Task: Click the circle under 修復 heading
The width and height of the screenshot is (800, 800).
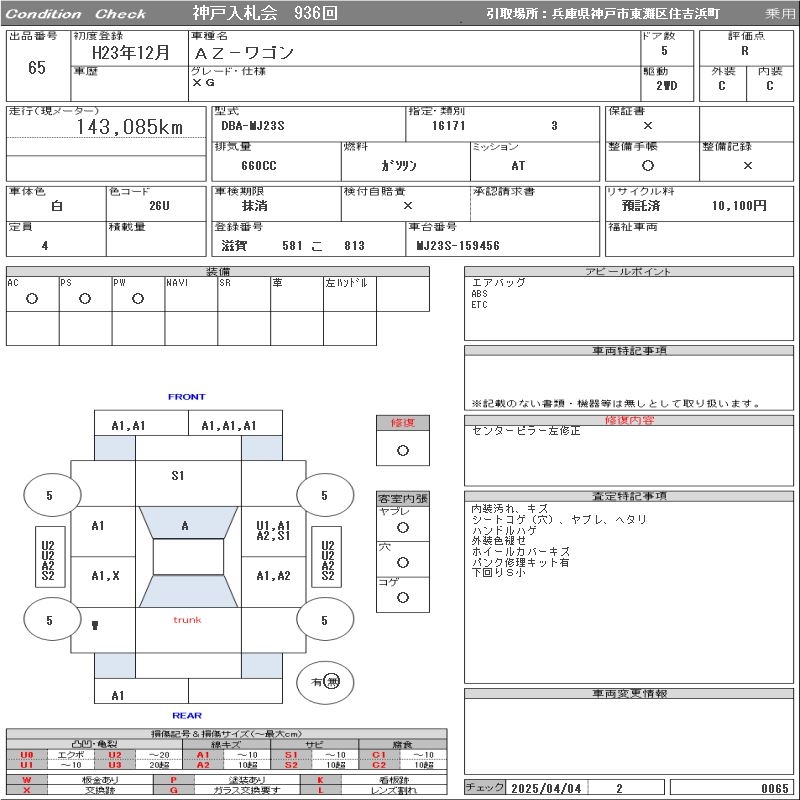Action: tap(403, 451)
